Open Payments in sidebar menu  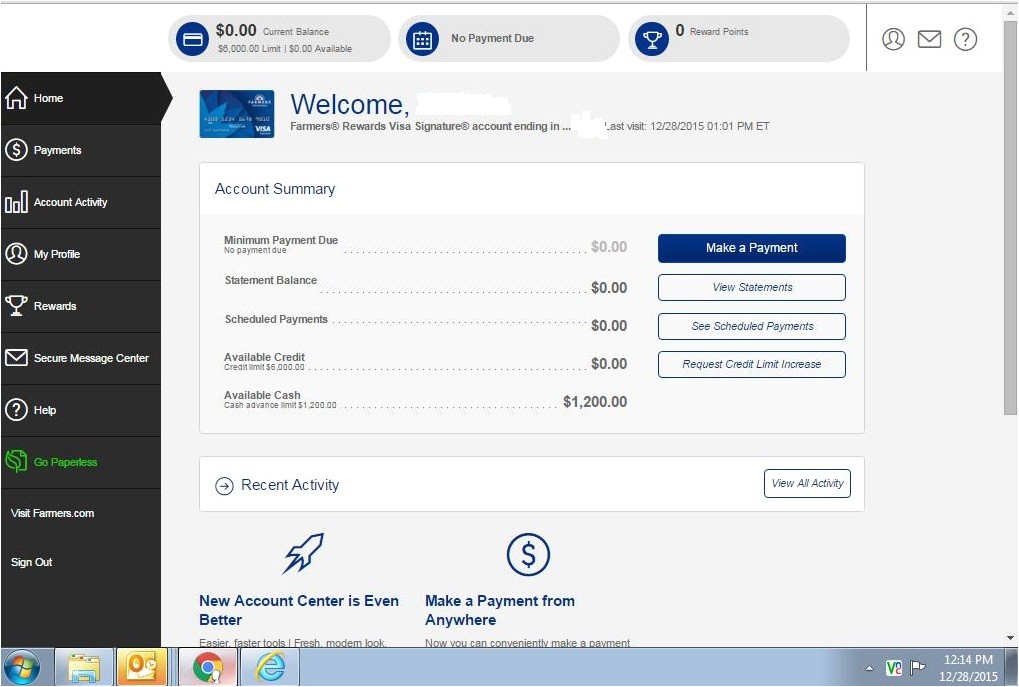[57, 150]
